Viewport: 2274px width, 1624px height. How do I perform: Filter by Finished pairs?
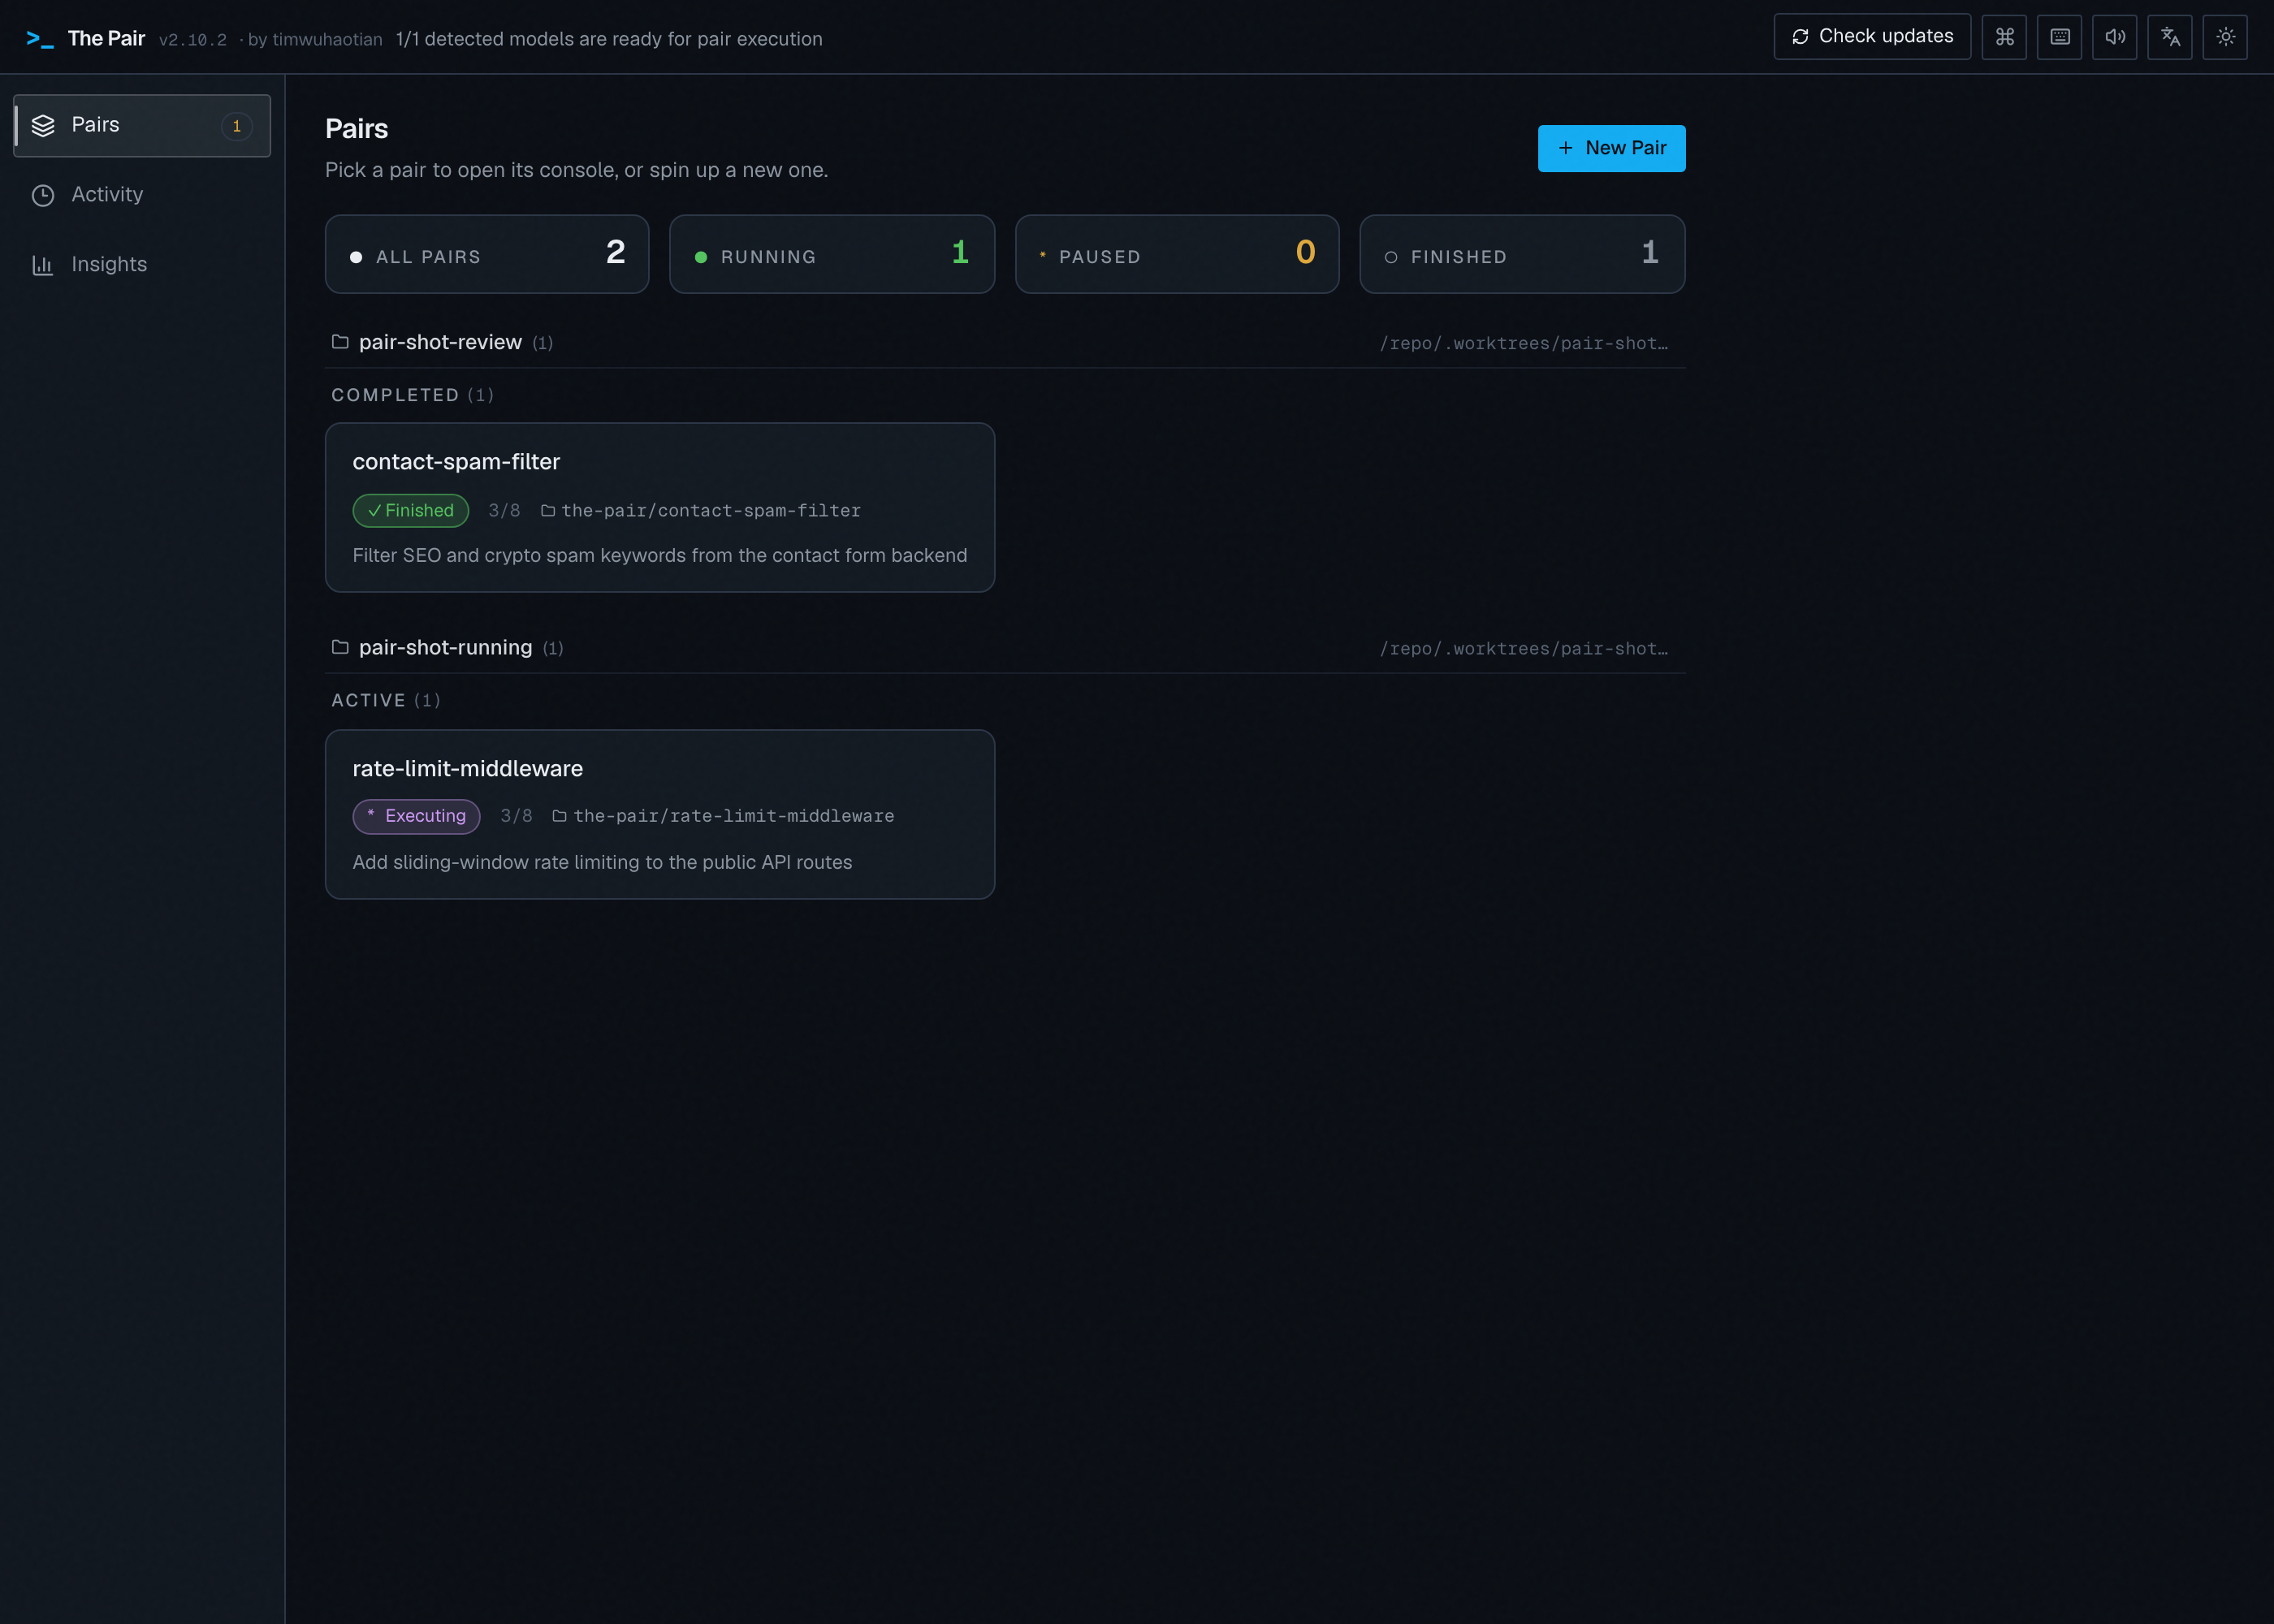pyautogui.click(x=1522, y=254)
